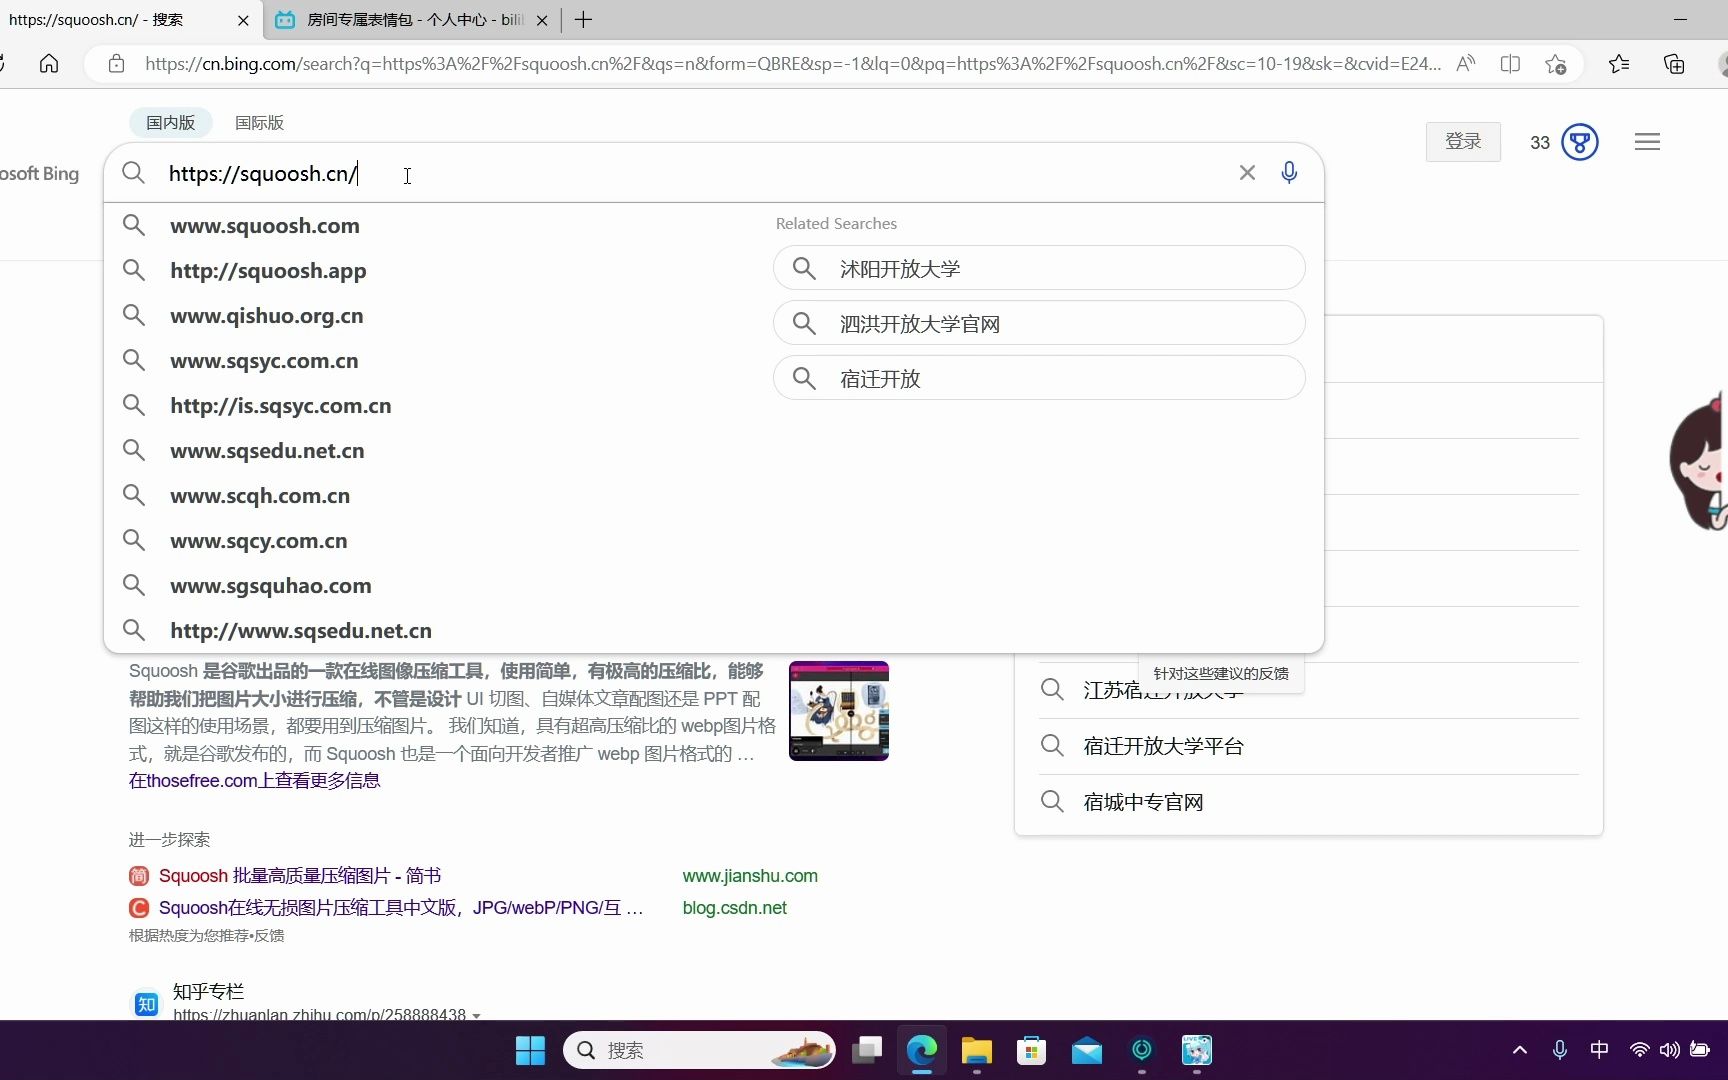
Task: Expand zhuanlan.zhihu.com URL dropdown arrow
Action: pos(476,1015)
